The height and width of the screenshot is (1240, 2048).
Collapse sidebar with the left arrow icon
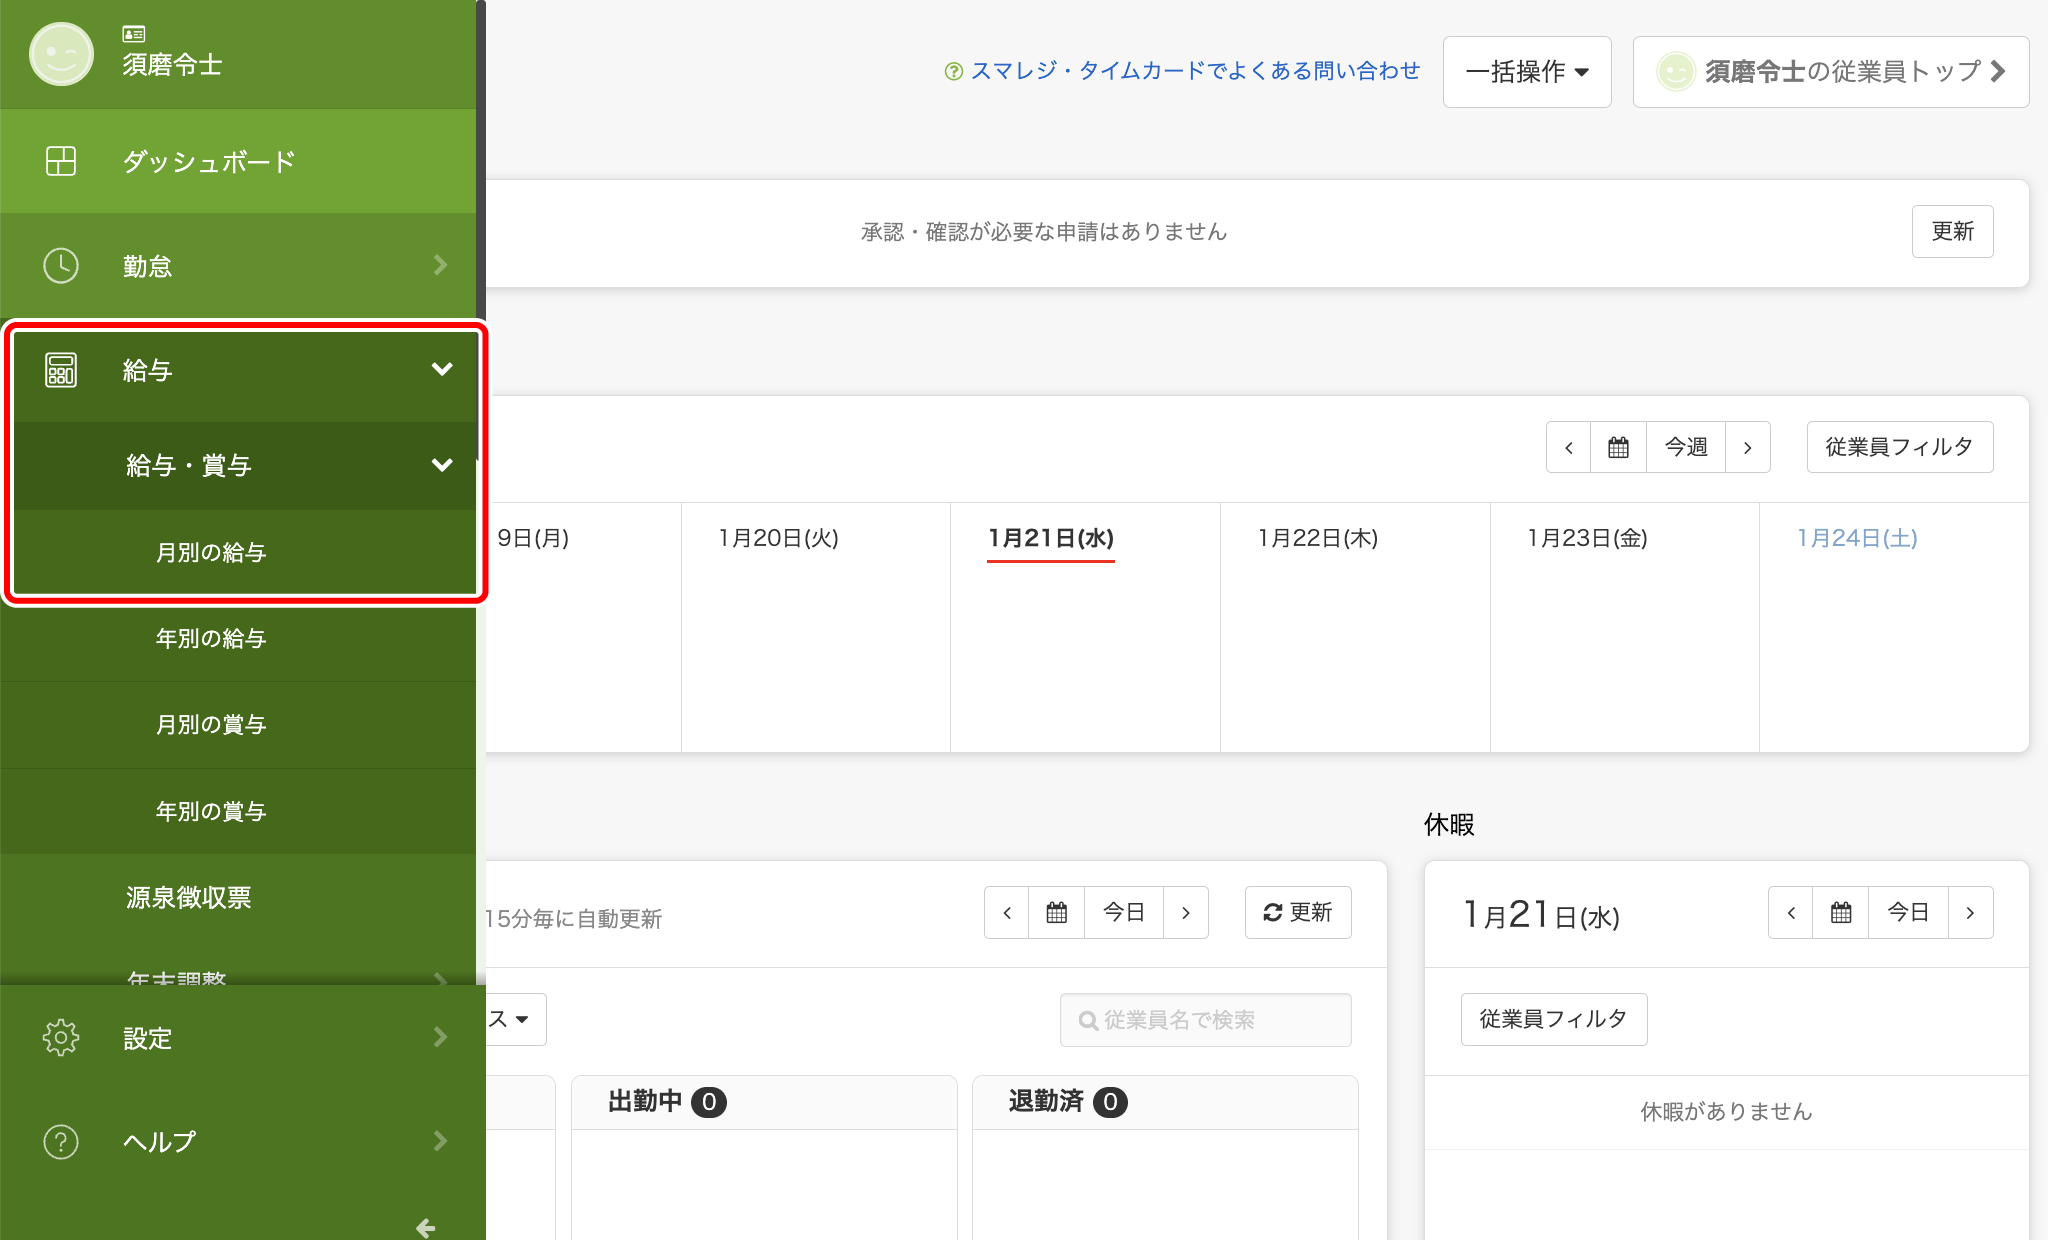coord(426,1227)
